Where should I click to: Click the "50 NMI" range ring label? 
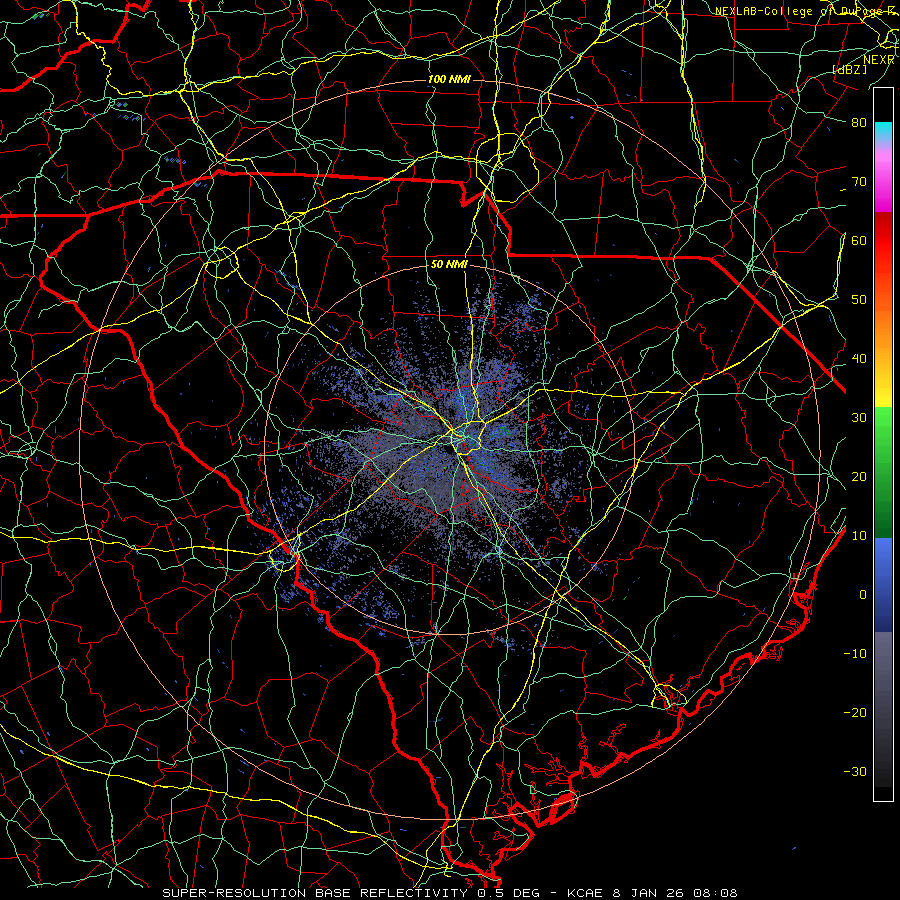[x=449, y=265]
